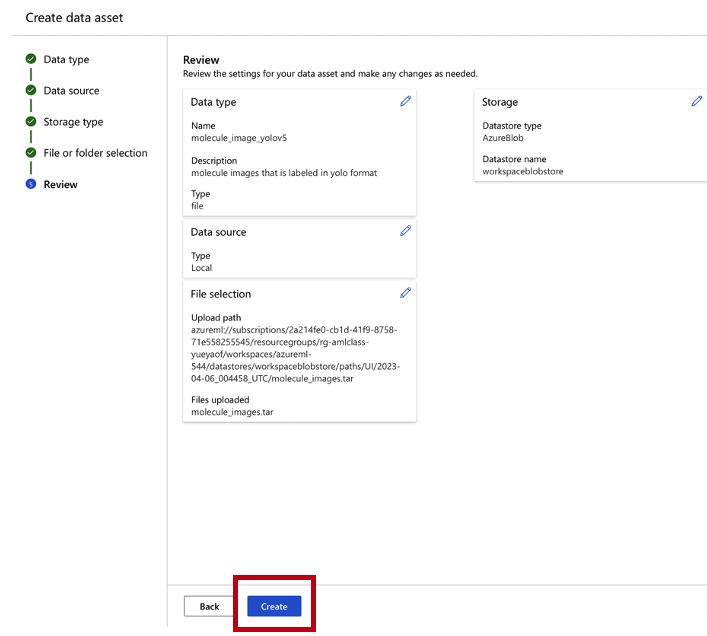
Task: Click the molecule_image_yolov5 name value
Action: [x=239, y=138]
